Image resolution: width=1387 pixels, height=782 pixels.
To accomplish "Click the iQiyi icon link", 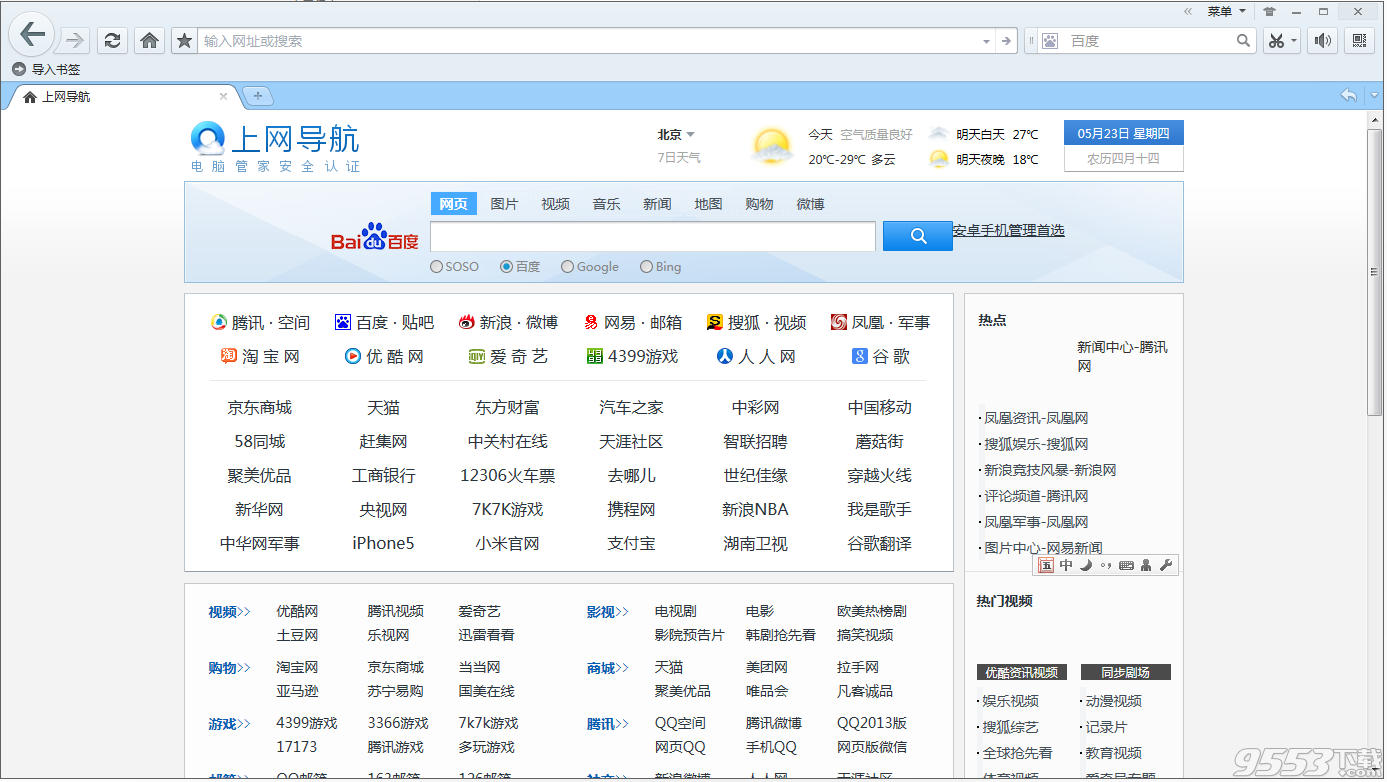I will [477, 356].
